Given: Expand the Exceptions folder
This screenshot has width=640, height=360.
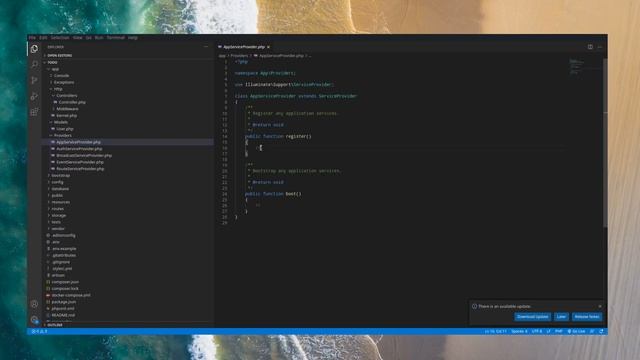Looking at the screenshot, I should pos(64,82).
